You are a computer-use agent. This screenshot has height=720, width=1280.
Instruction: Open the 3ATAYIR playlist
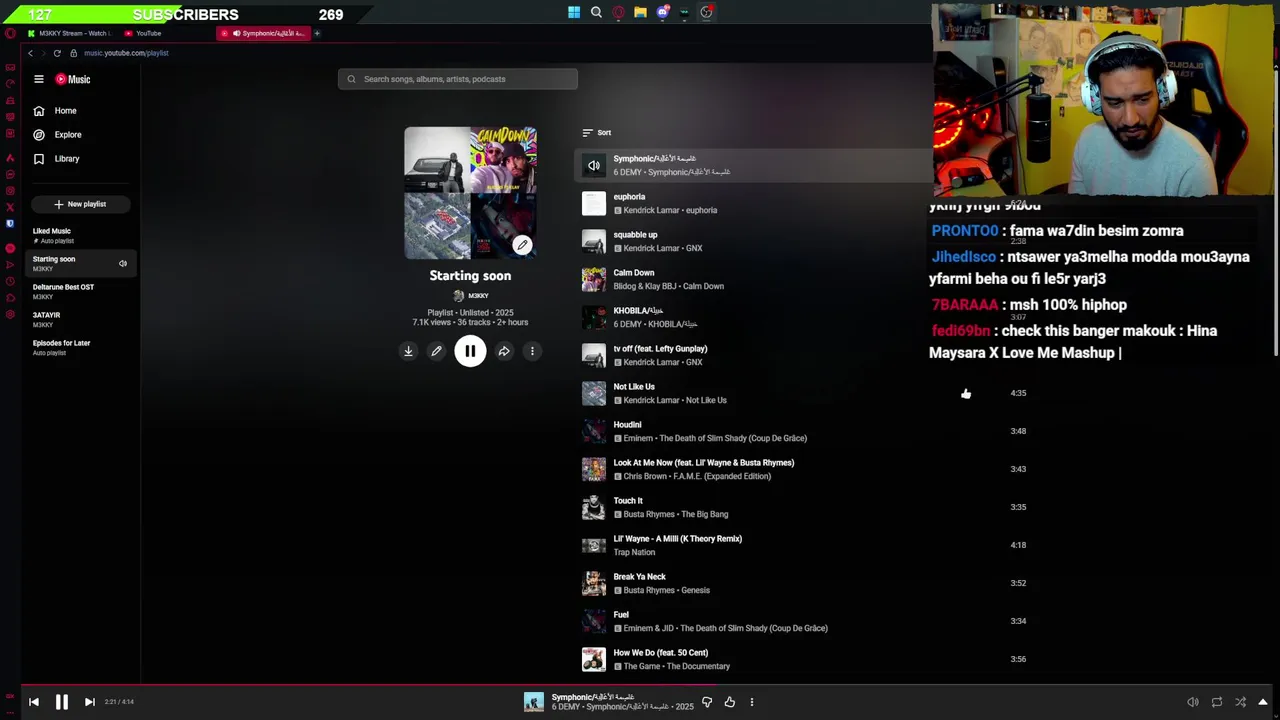pyautogui.click(x=80, y=319)
